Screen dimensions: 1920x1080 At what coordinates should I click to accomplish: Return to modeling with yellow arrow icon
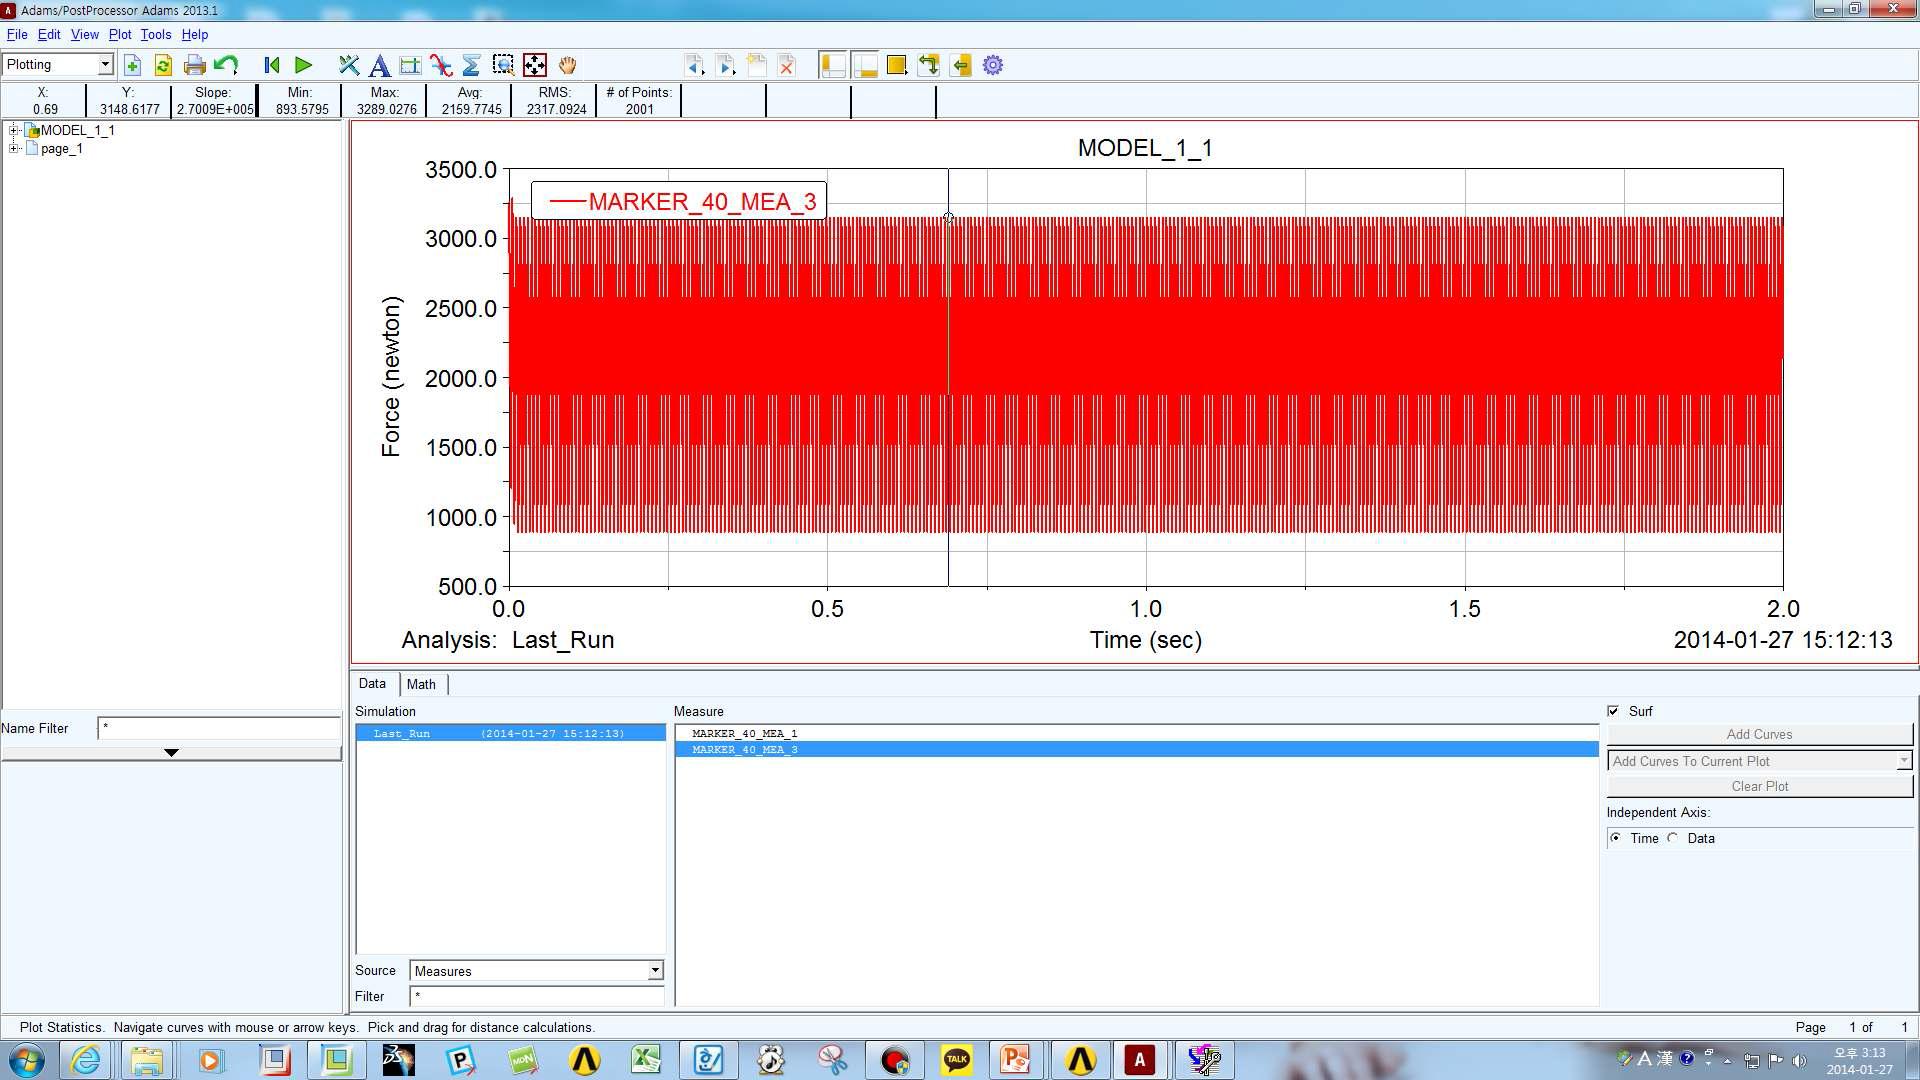pos(961,66)
